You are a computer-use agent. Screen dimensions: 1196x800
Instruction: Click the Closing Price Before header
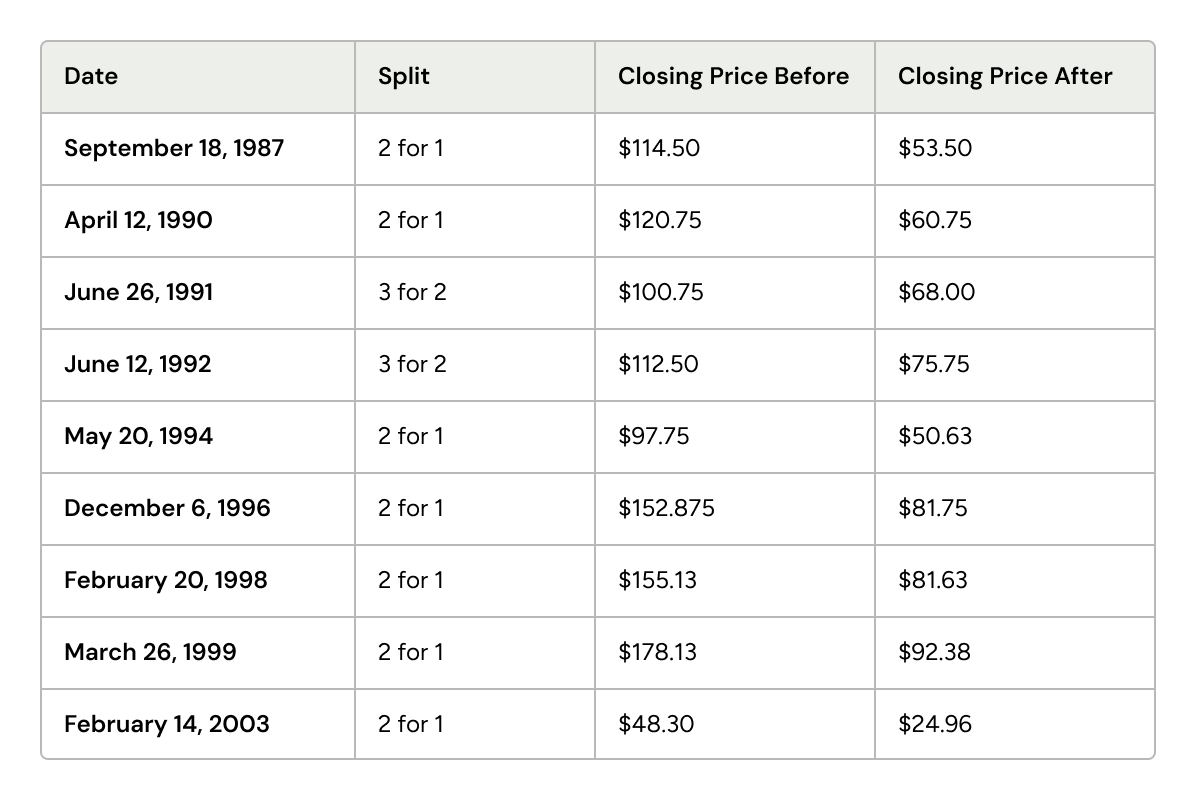pyautogui.click(x=733, y=76)
